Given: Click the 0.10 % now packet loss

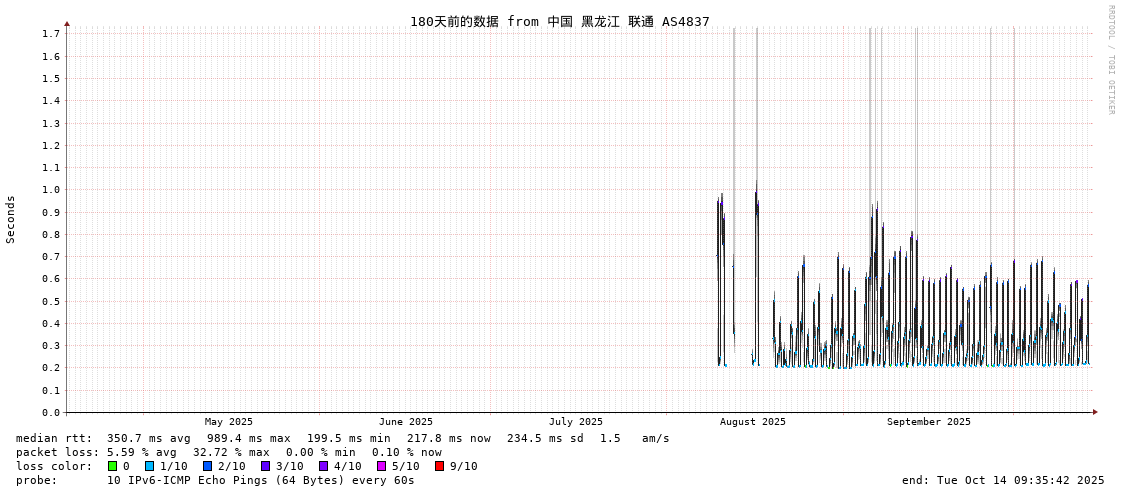Looking at the screenshot, I should click(406, 453).
